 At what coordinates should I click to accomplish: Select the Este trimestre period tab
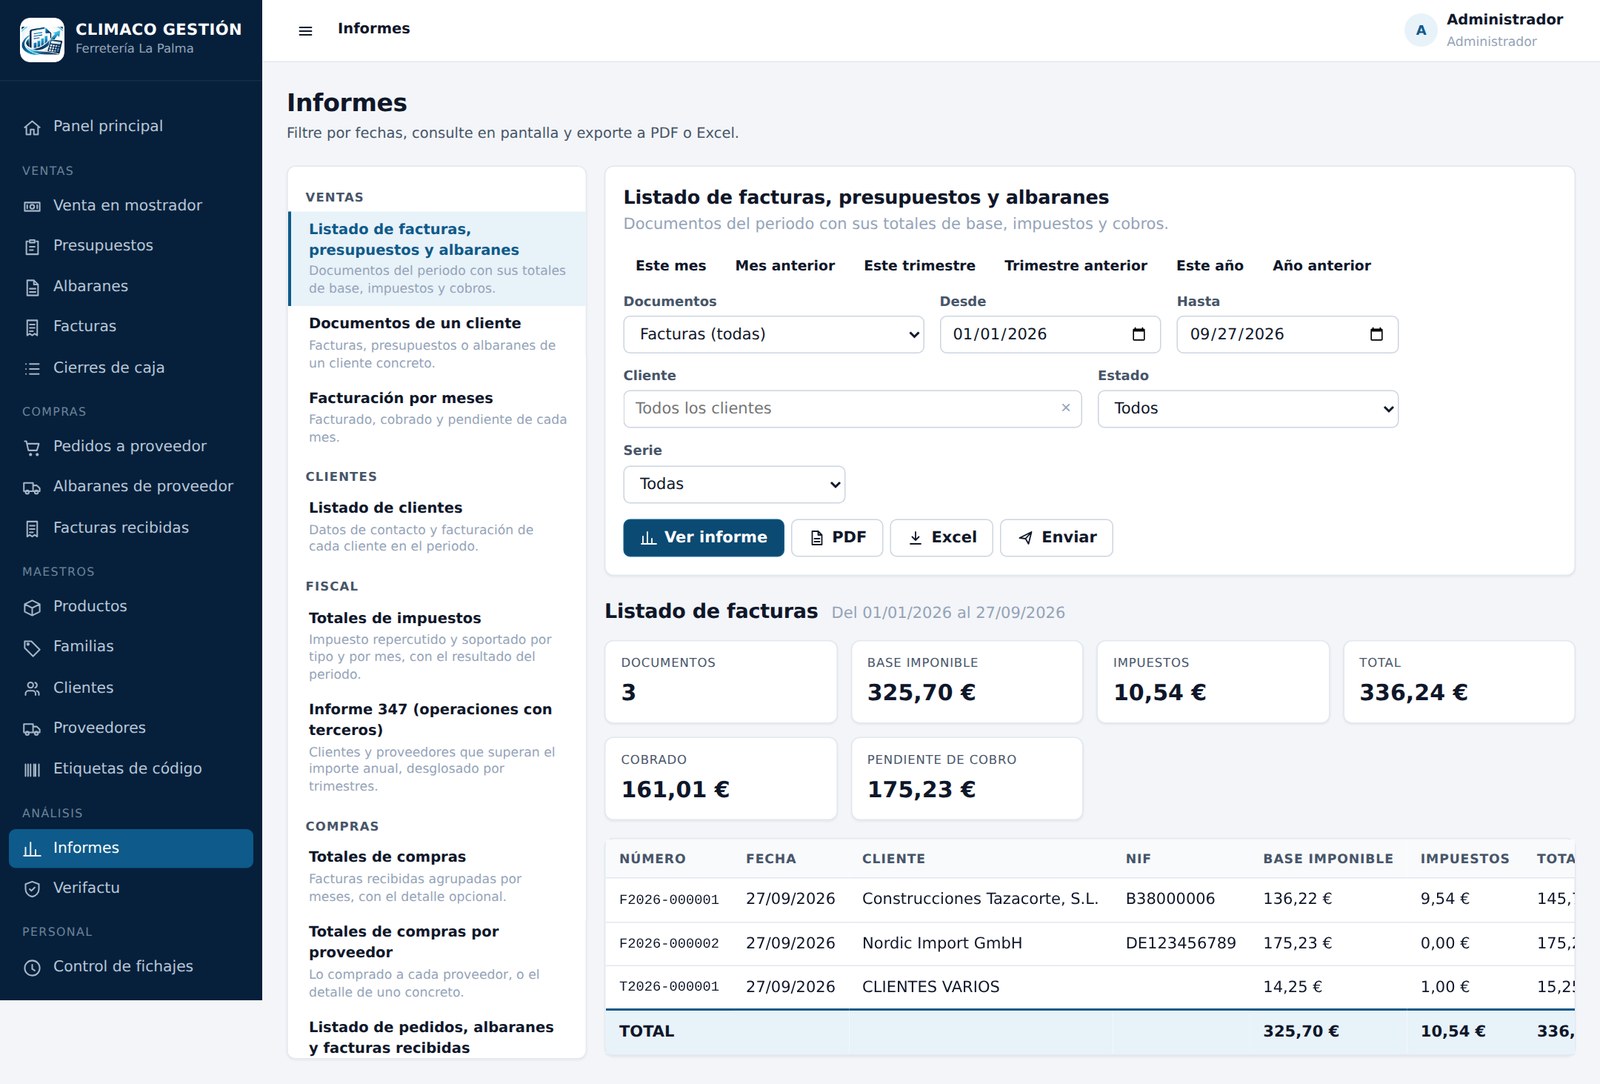919,266
